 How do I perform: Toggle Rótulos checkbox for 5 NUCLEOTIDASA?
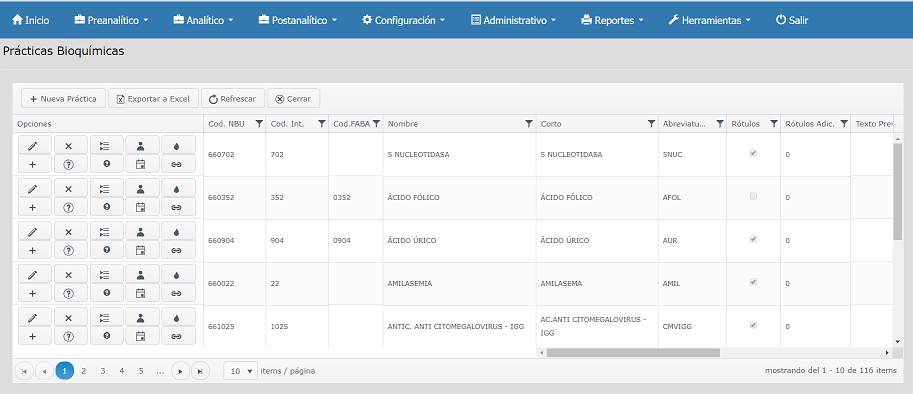pos(753,154)
